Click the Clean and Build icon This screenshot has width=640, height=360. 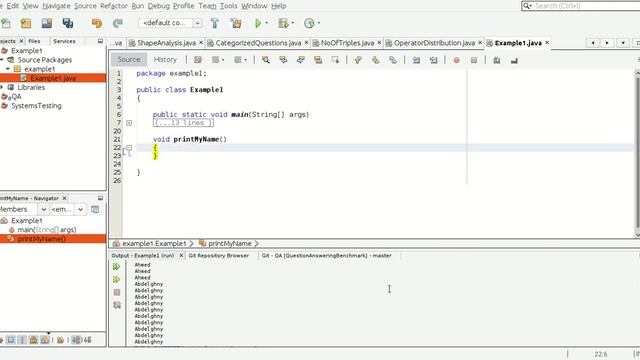point(236,23)
